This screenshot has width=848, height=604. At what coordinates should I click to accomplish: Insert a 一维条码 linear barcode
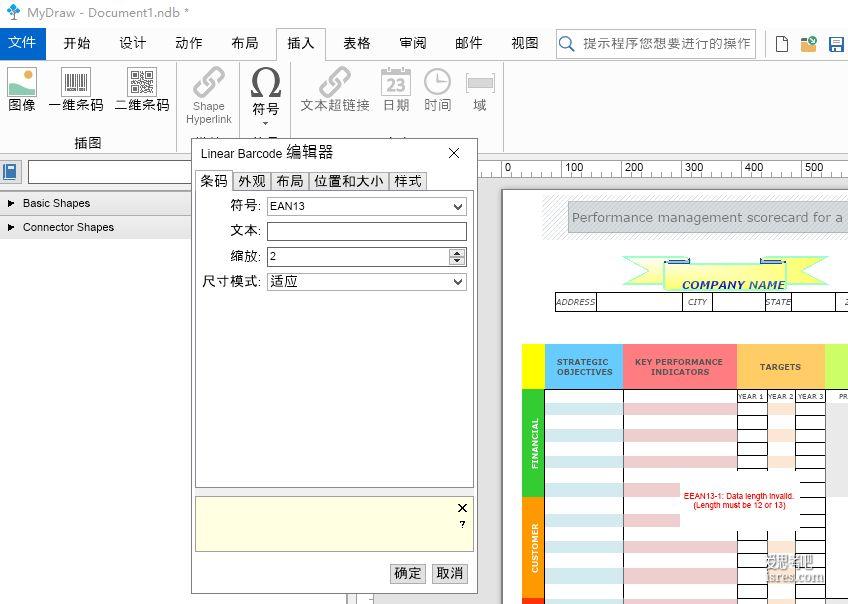[76, 89]
